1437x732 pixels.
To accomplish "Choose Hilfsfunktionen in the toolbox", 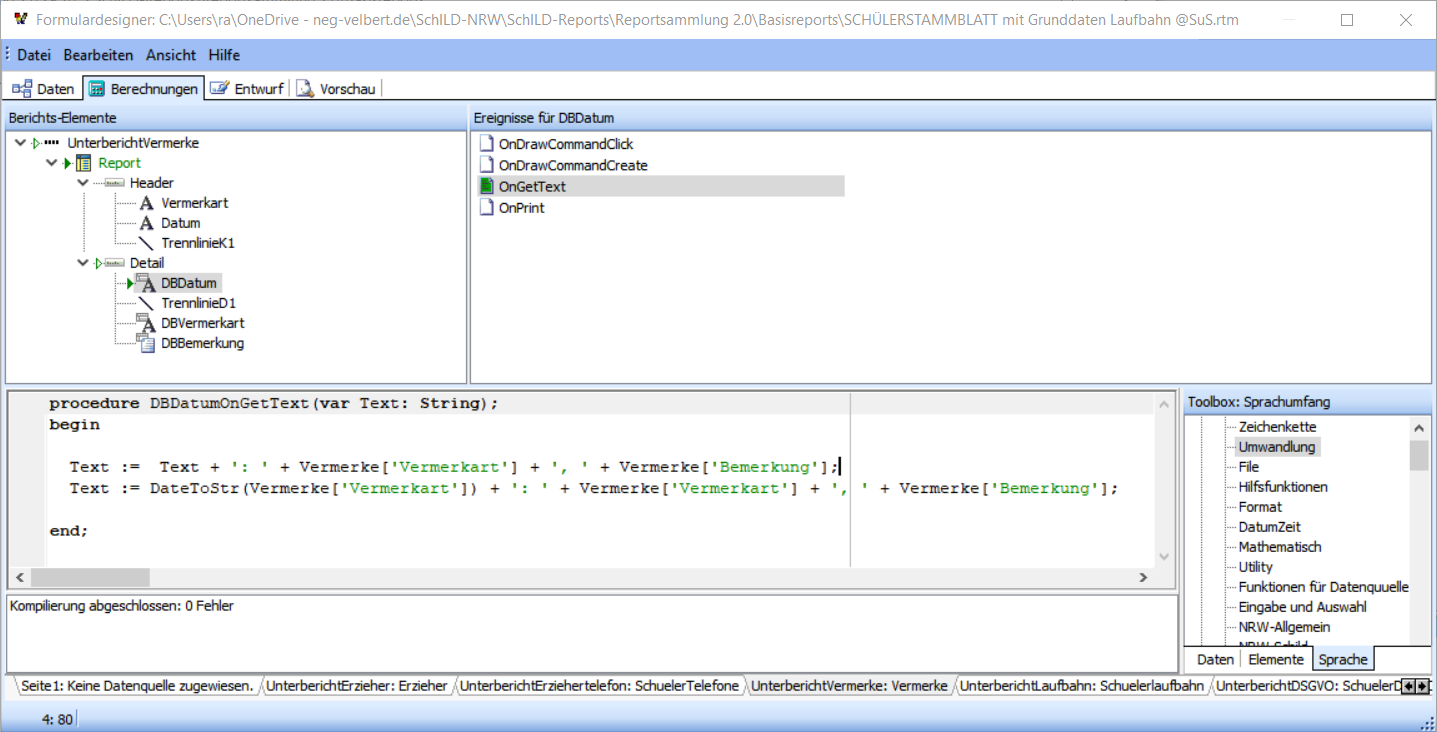I will coord(1283,487).
